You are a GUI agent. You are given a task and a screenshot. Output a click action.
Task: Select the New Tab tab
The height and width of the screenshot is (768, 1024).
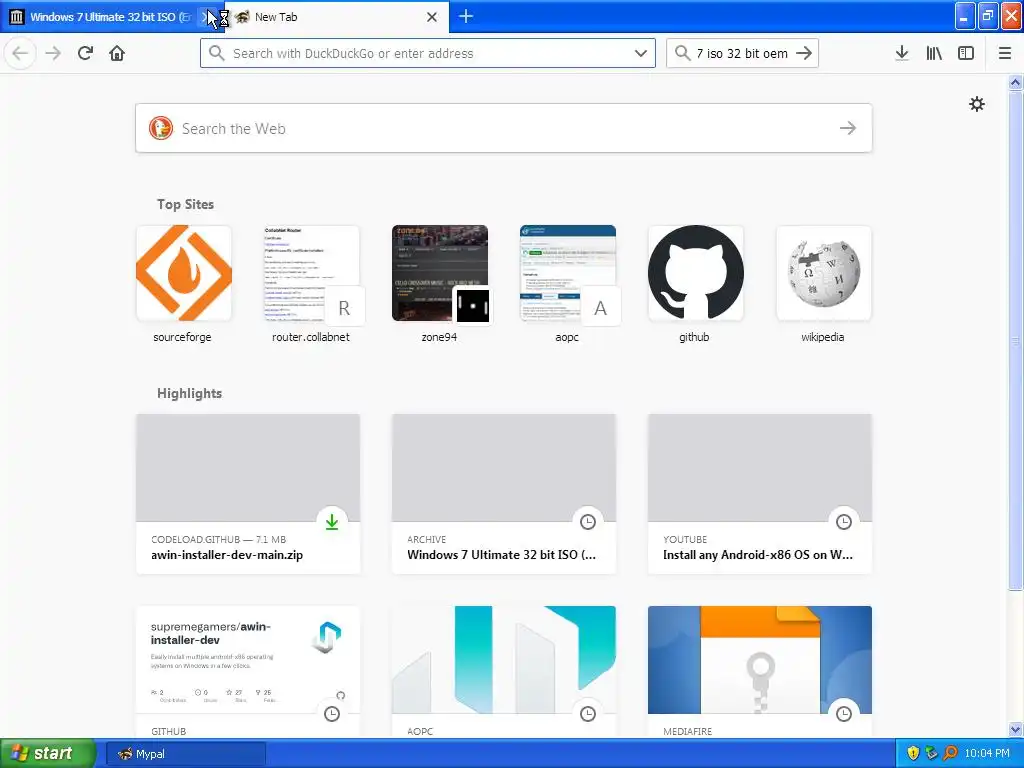coord(336,17)
